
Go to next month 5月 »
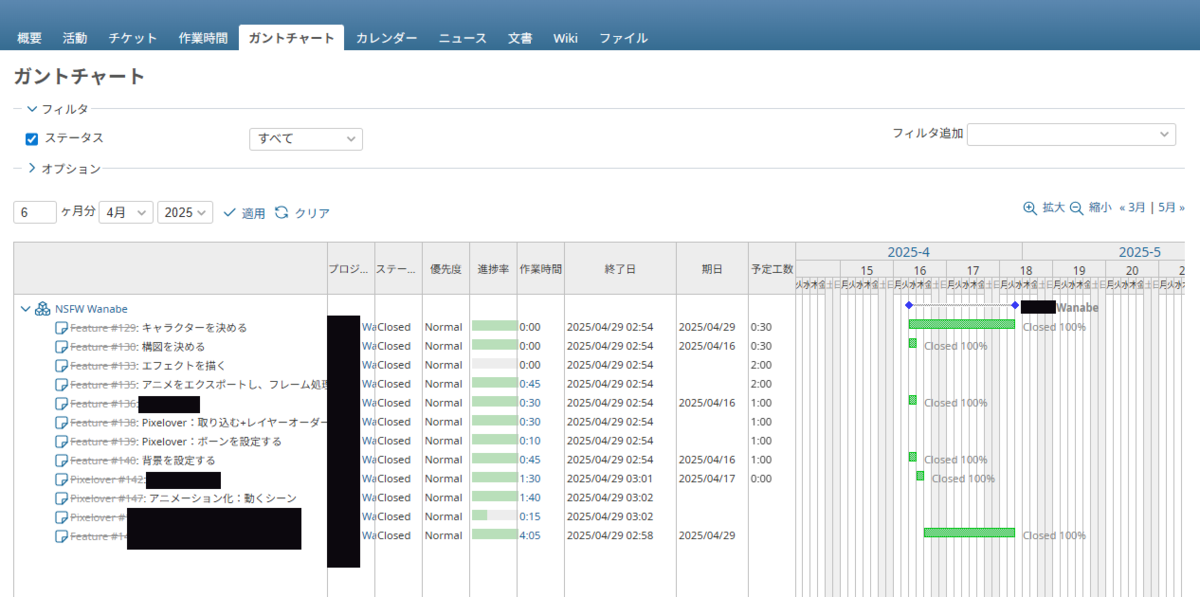point(1171,208)
